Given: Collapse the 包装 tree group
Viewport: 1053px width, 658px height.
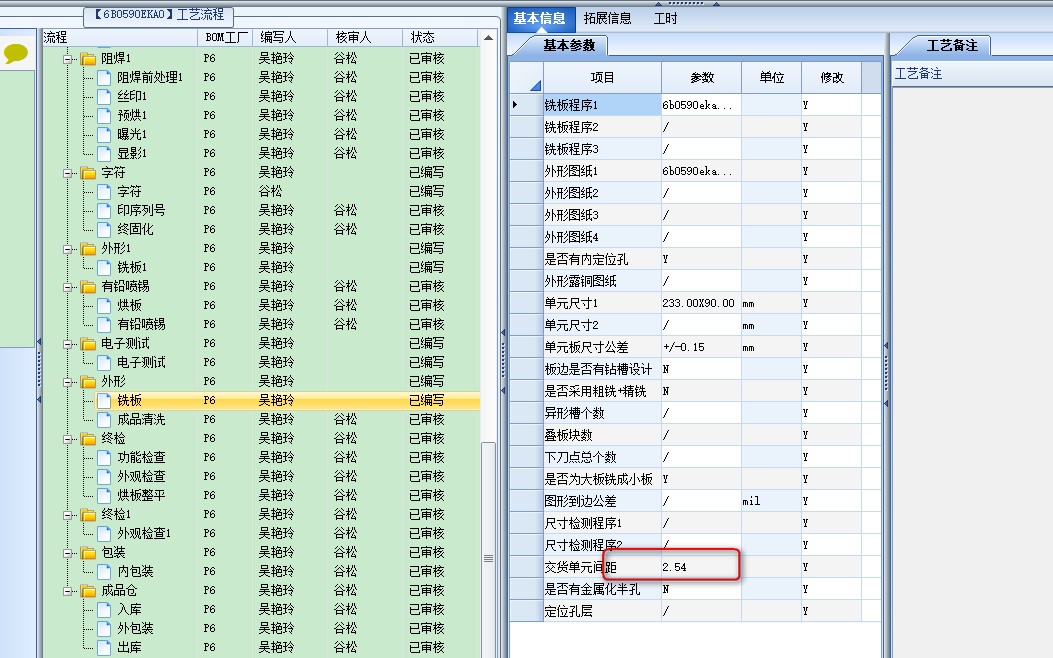Looking at the screenshot, I should [x=68, y=553].
